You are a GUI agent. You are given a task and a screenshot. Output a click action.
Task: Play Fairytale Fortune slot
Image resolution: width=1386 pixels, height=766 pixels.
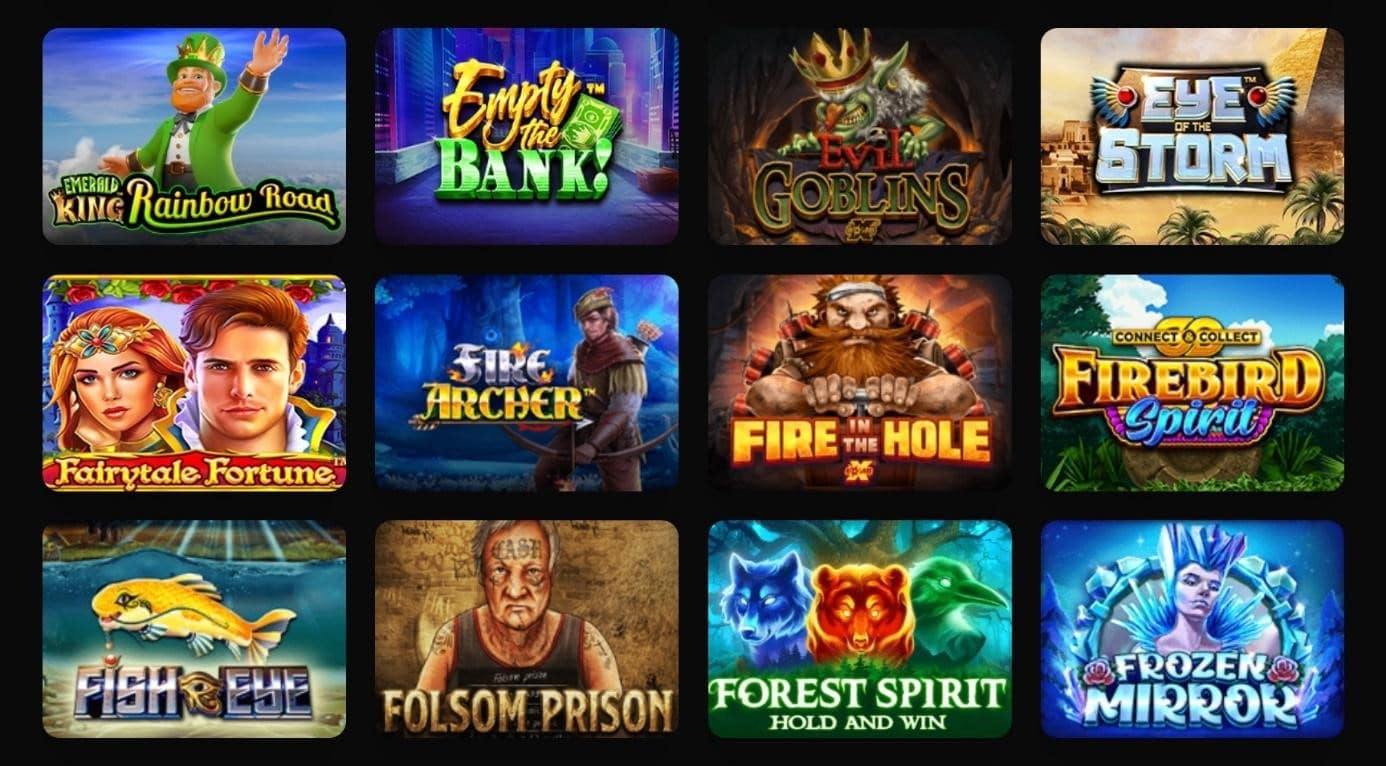click(194, 383)
